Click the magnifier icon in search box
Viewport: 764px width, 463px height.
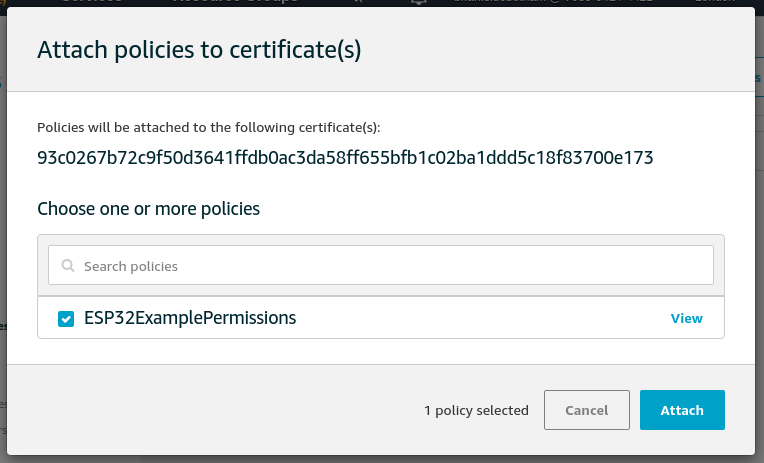point(68,266)
